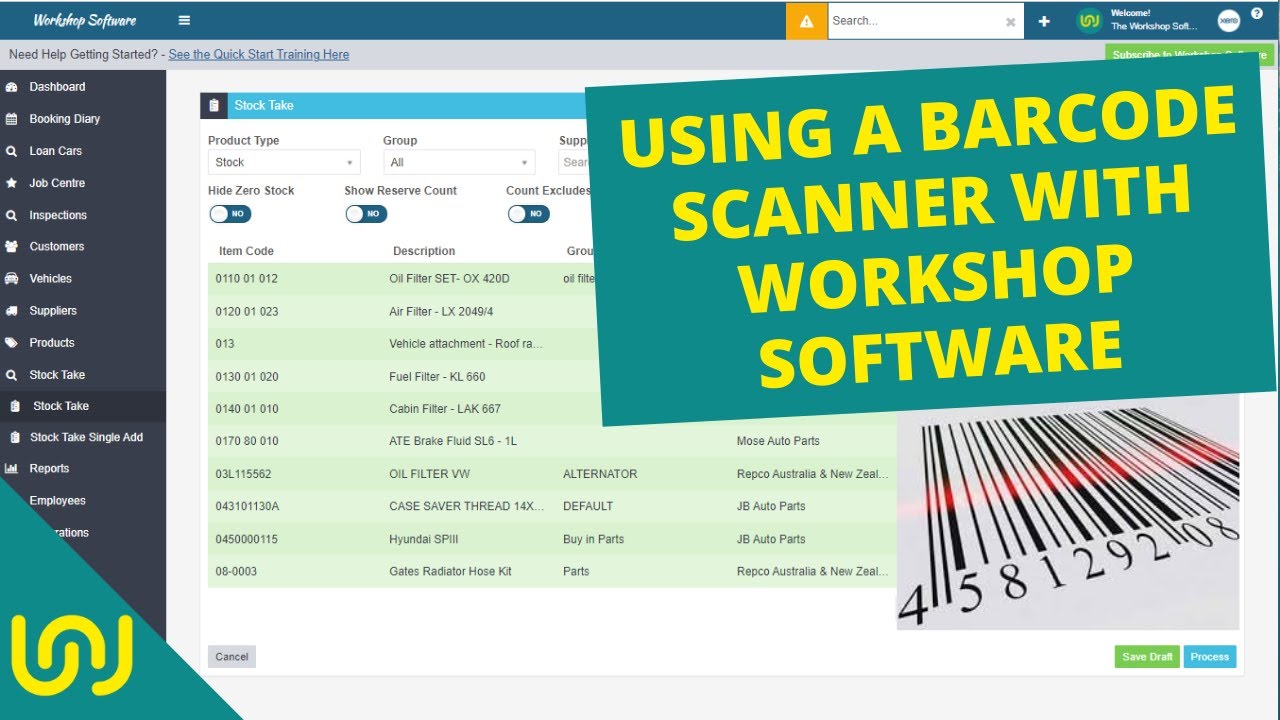Click Save Draft button

1147,657
